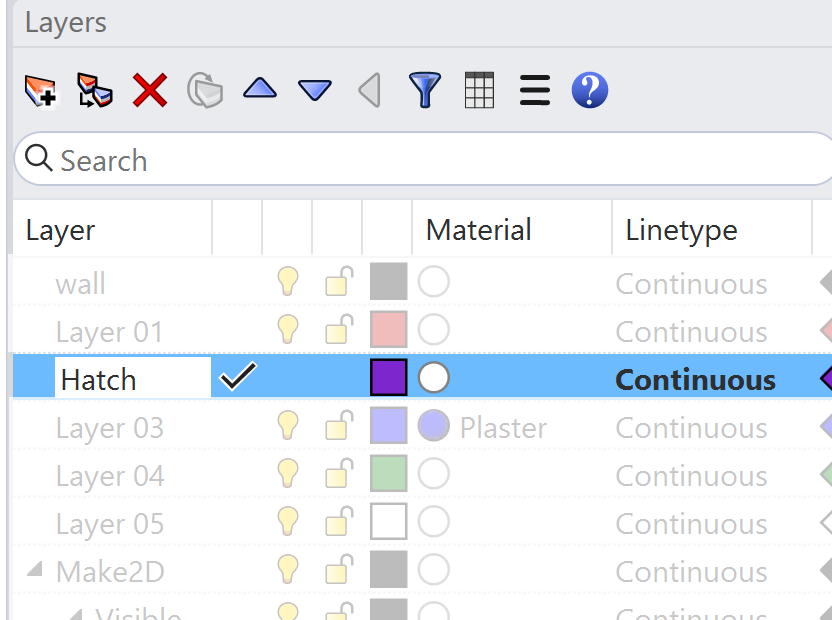The height and width of the screenshot is (620, 832).
Task: Click into the layer Search field
Action: coord(420,160)
